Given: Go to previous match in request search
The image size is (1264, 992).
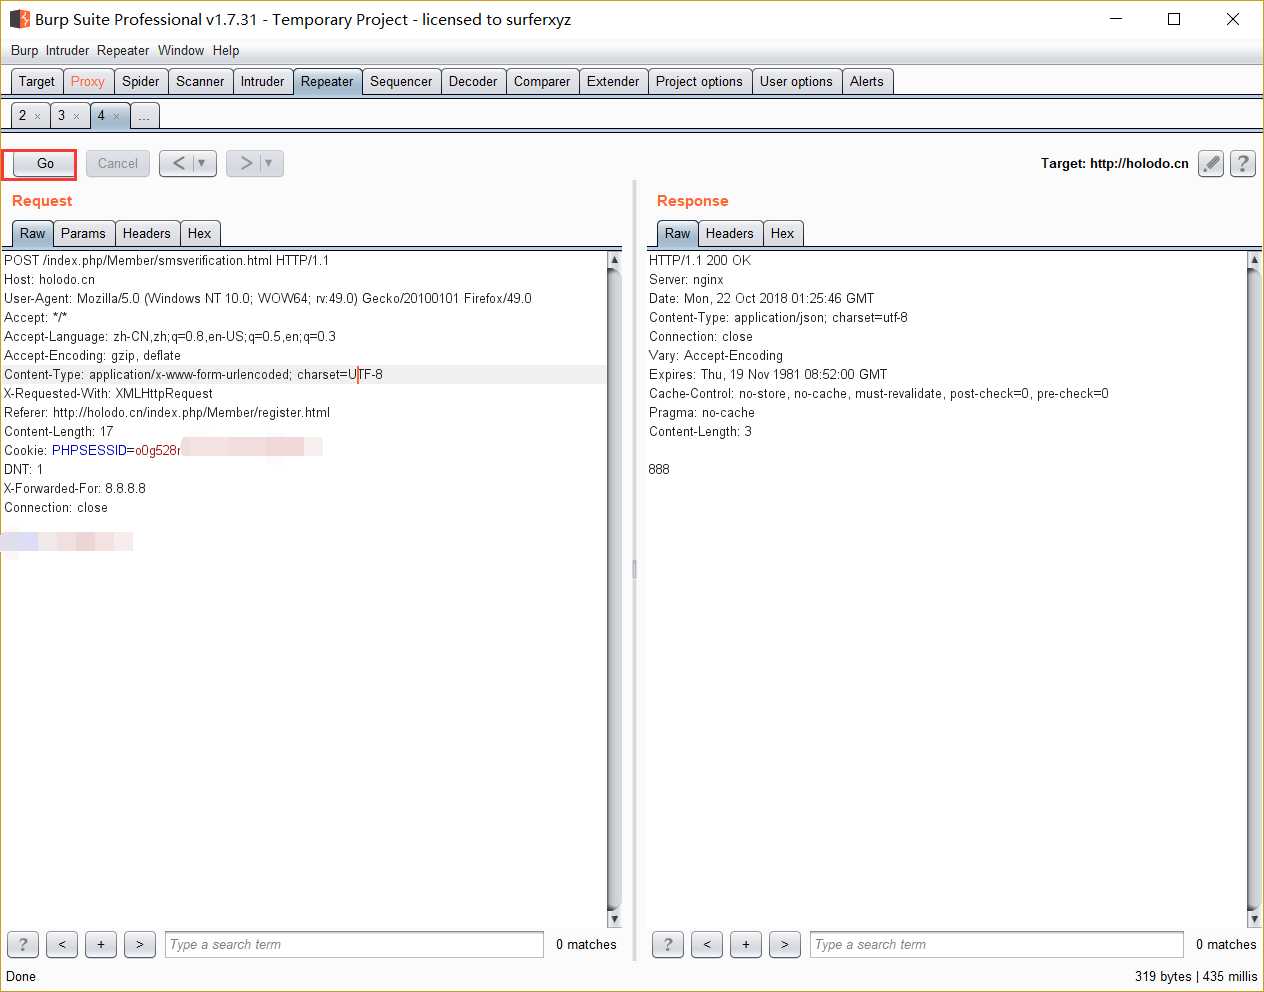Looking at the screenshot, I should click(x=62, y=944).
